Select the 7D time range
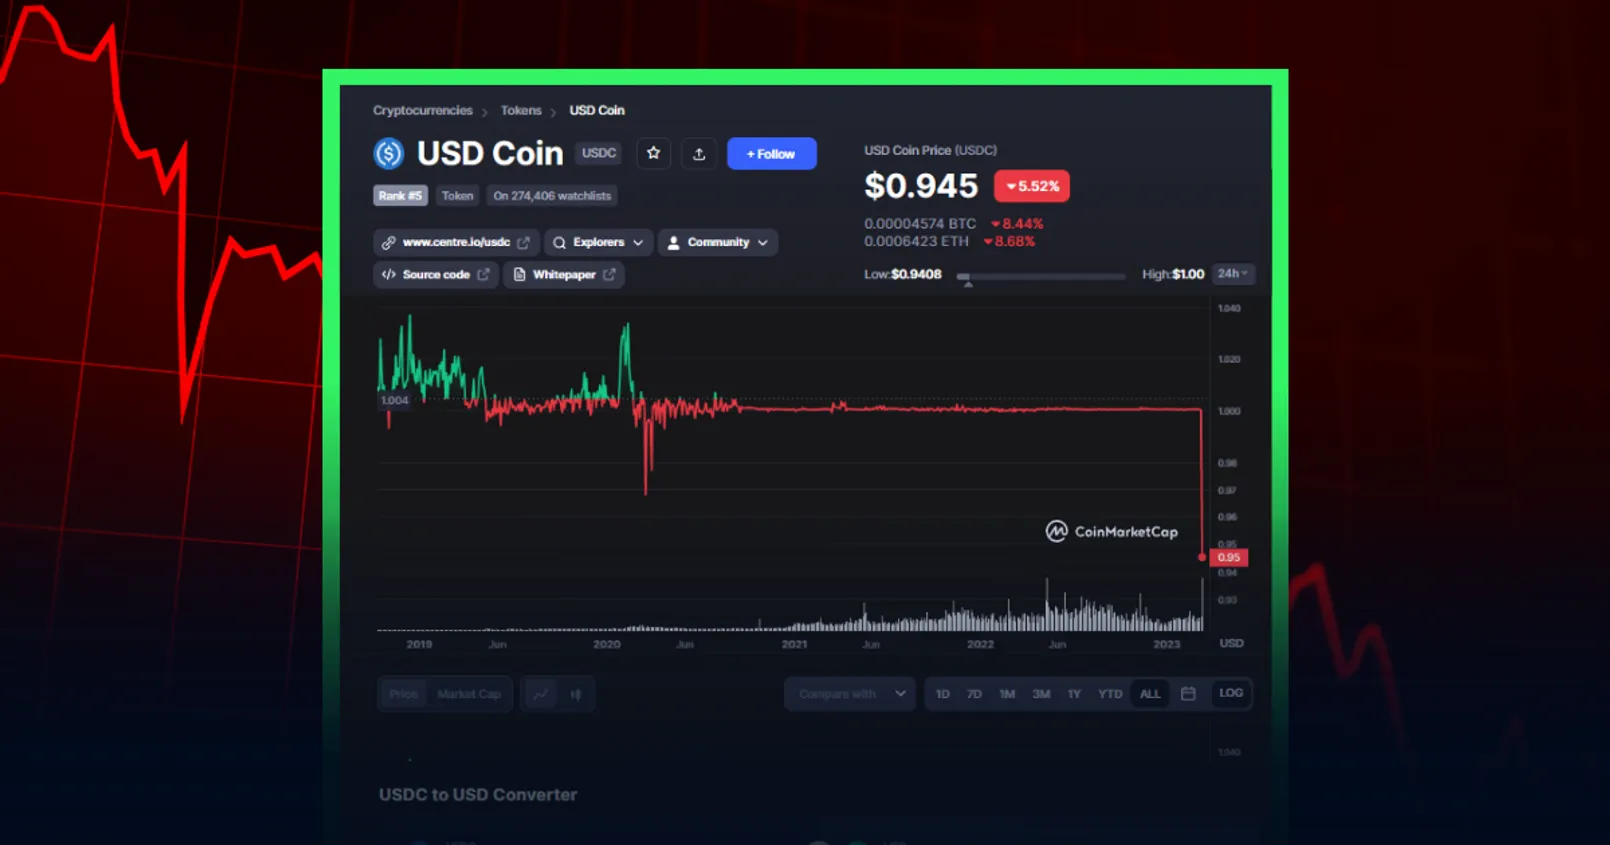1610x845 pixels. point(974,693)
